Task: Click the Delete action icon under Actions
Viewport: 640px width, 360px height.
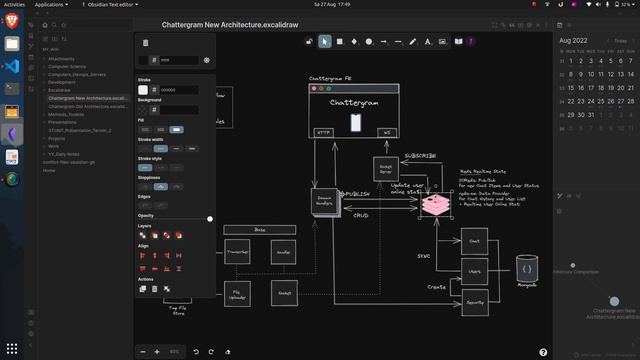Action: click(155, 289)
